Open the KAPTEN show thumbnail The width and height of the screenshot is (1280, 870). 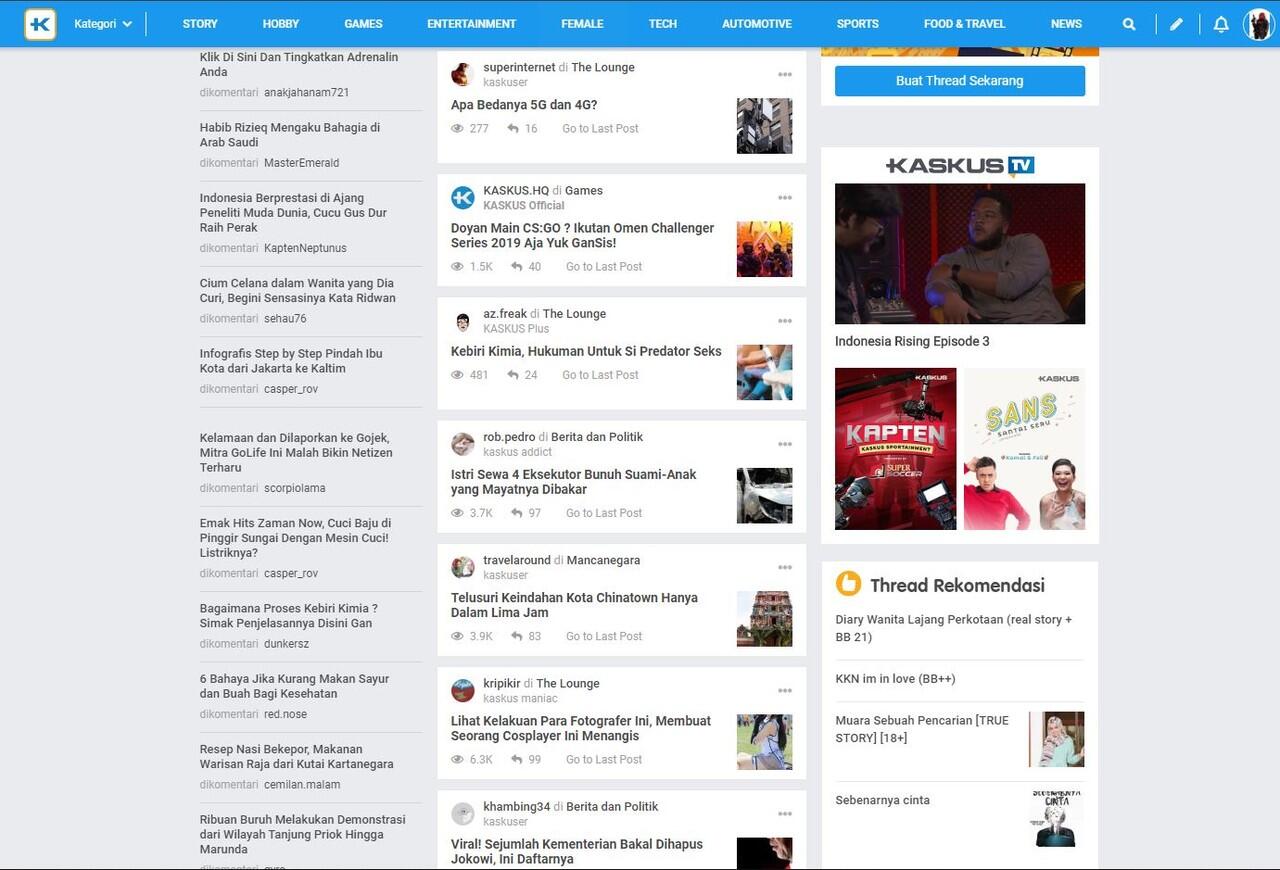(x=895, y=449)
